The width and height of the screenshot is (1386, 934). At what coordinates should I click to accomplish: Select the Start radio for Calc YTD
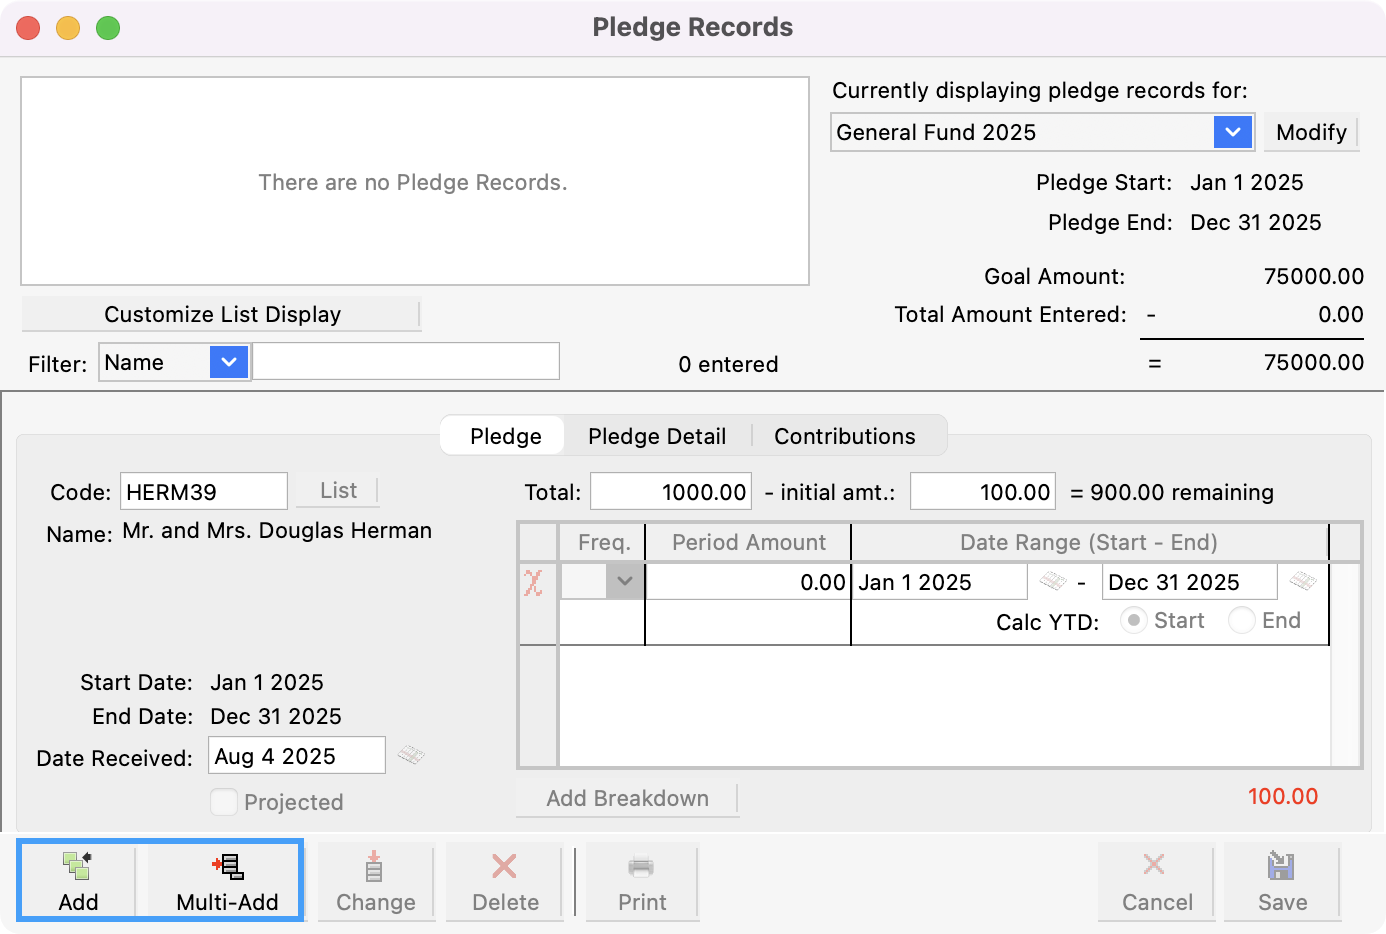(1134, 620)
